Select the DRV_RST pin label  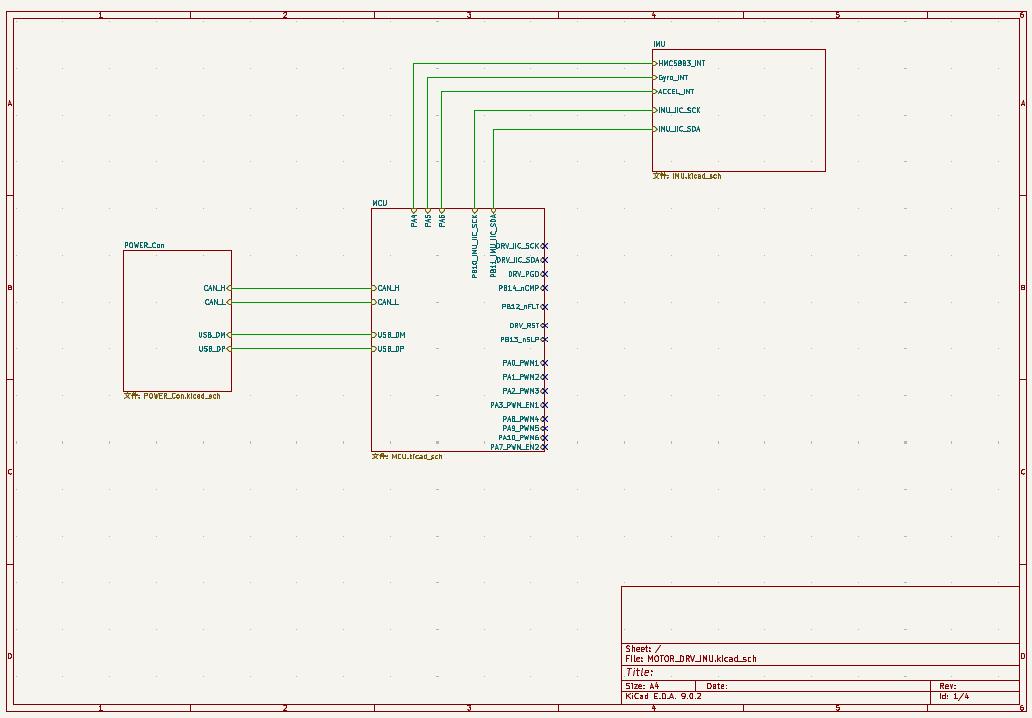[525, 326]
